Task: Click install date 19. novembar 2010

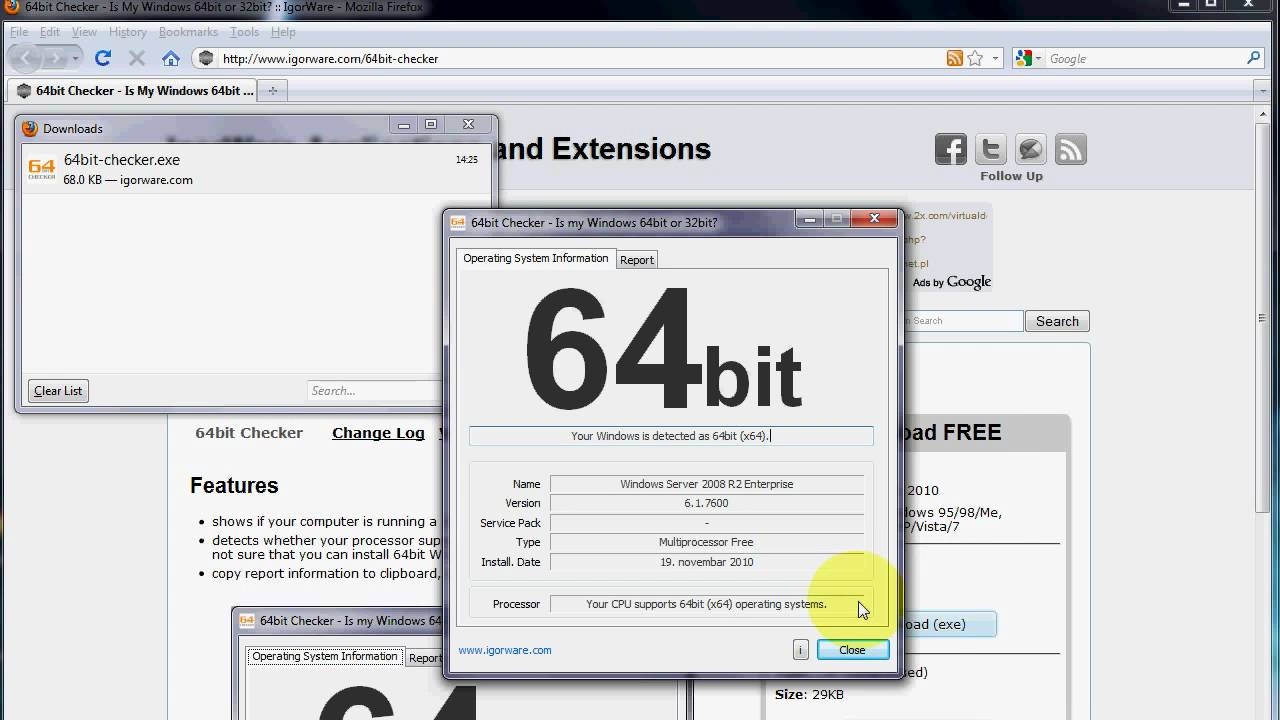Action: pos(706,562)
